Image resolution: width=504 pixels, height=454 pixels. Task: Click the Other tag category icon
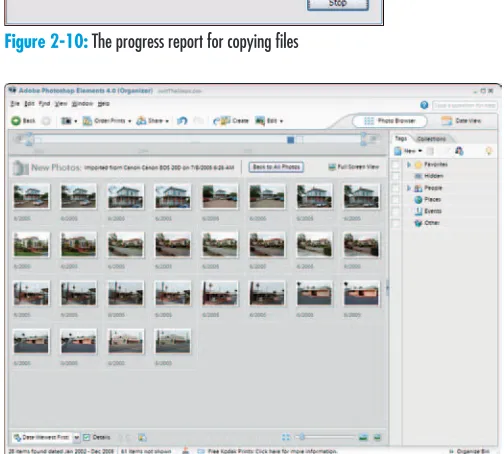(418, 223)
